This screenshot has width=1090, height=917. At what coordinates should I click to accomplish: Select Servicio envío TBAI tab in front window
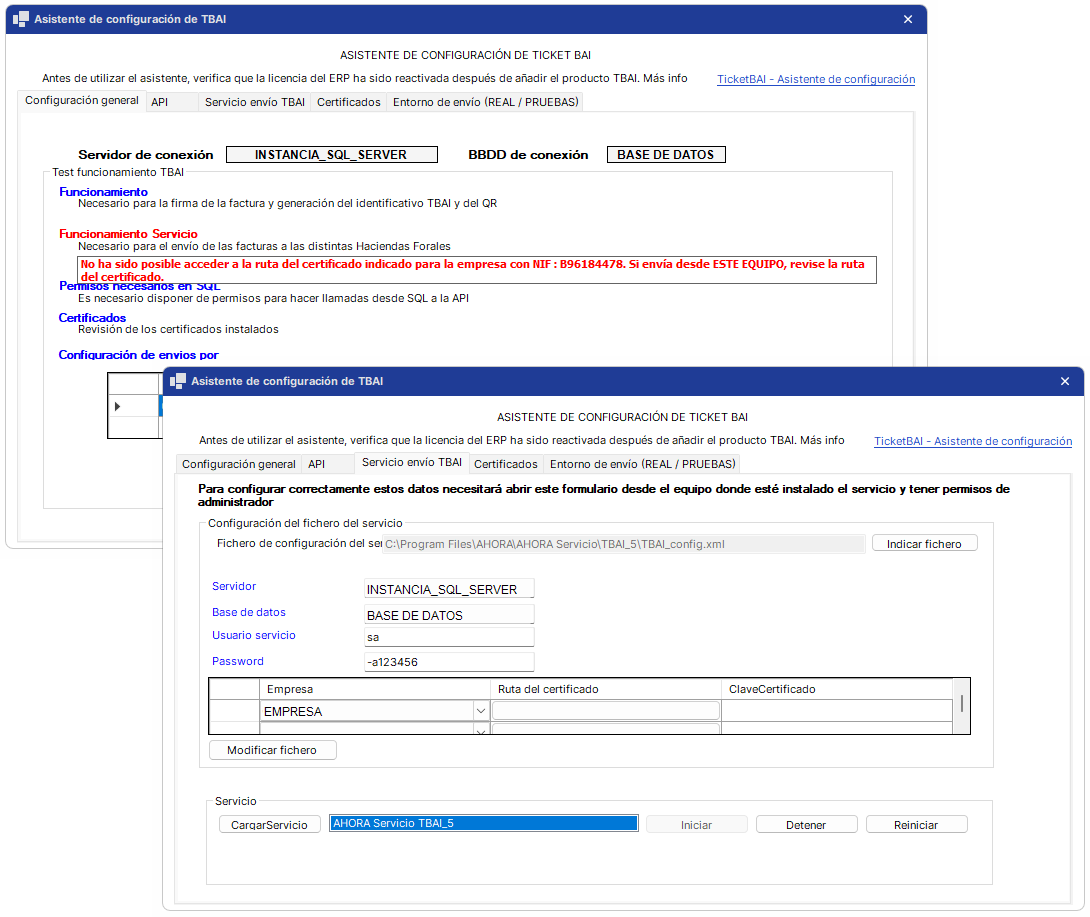pos(412,462)
